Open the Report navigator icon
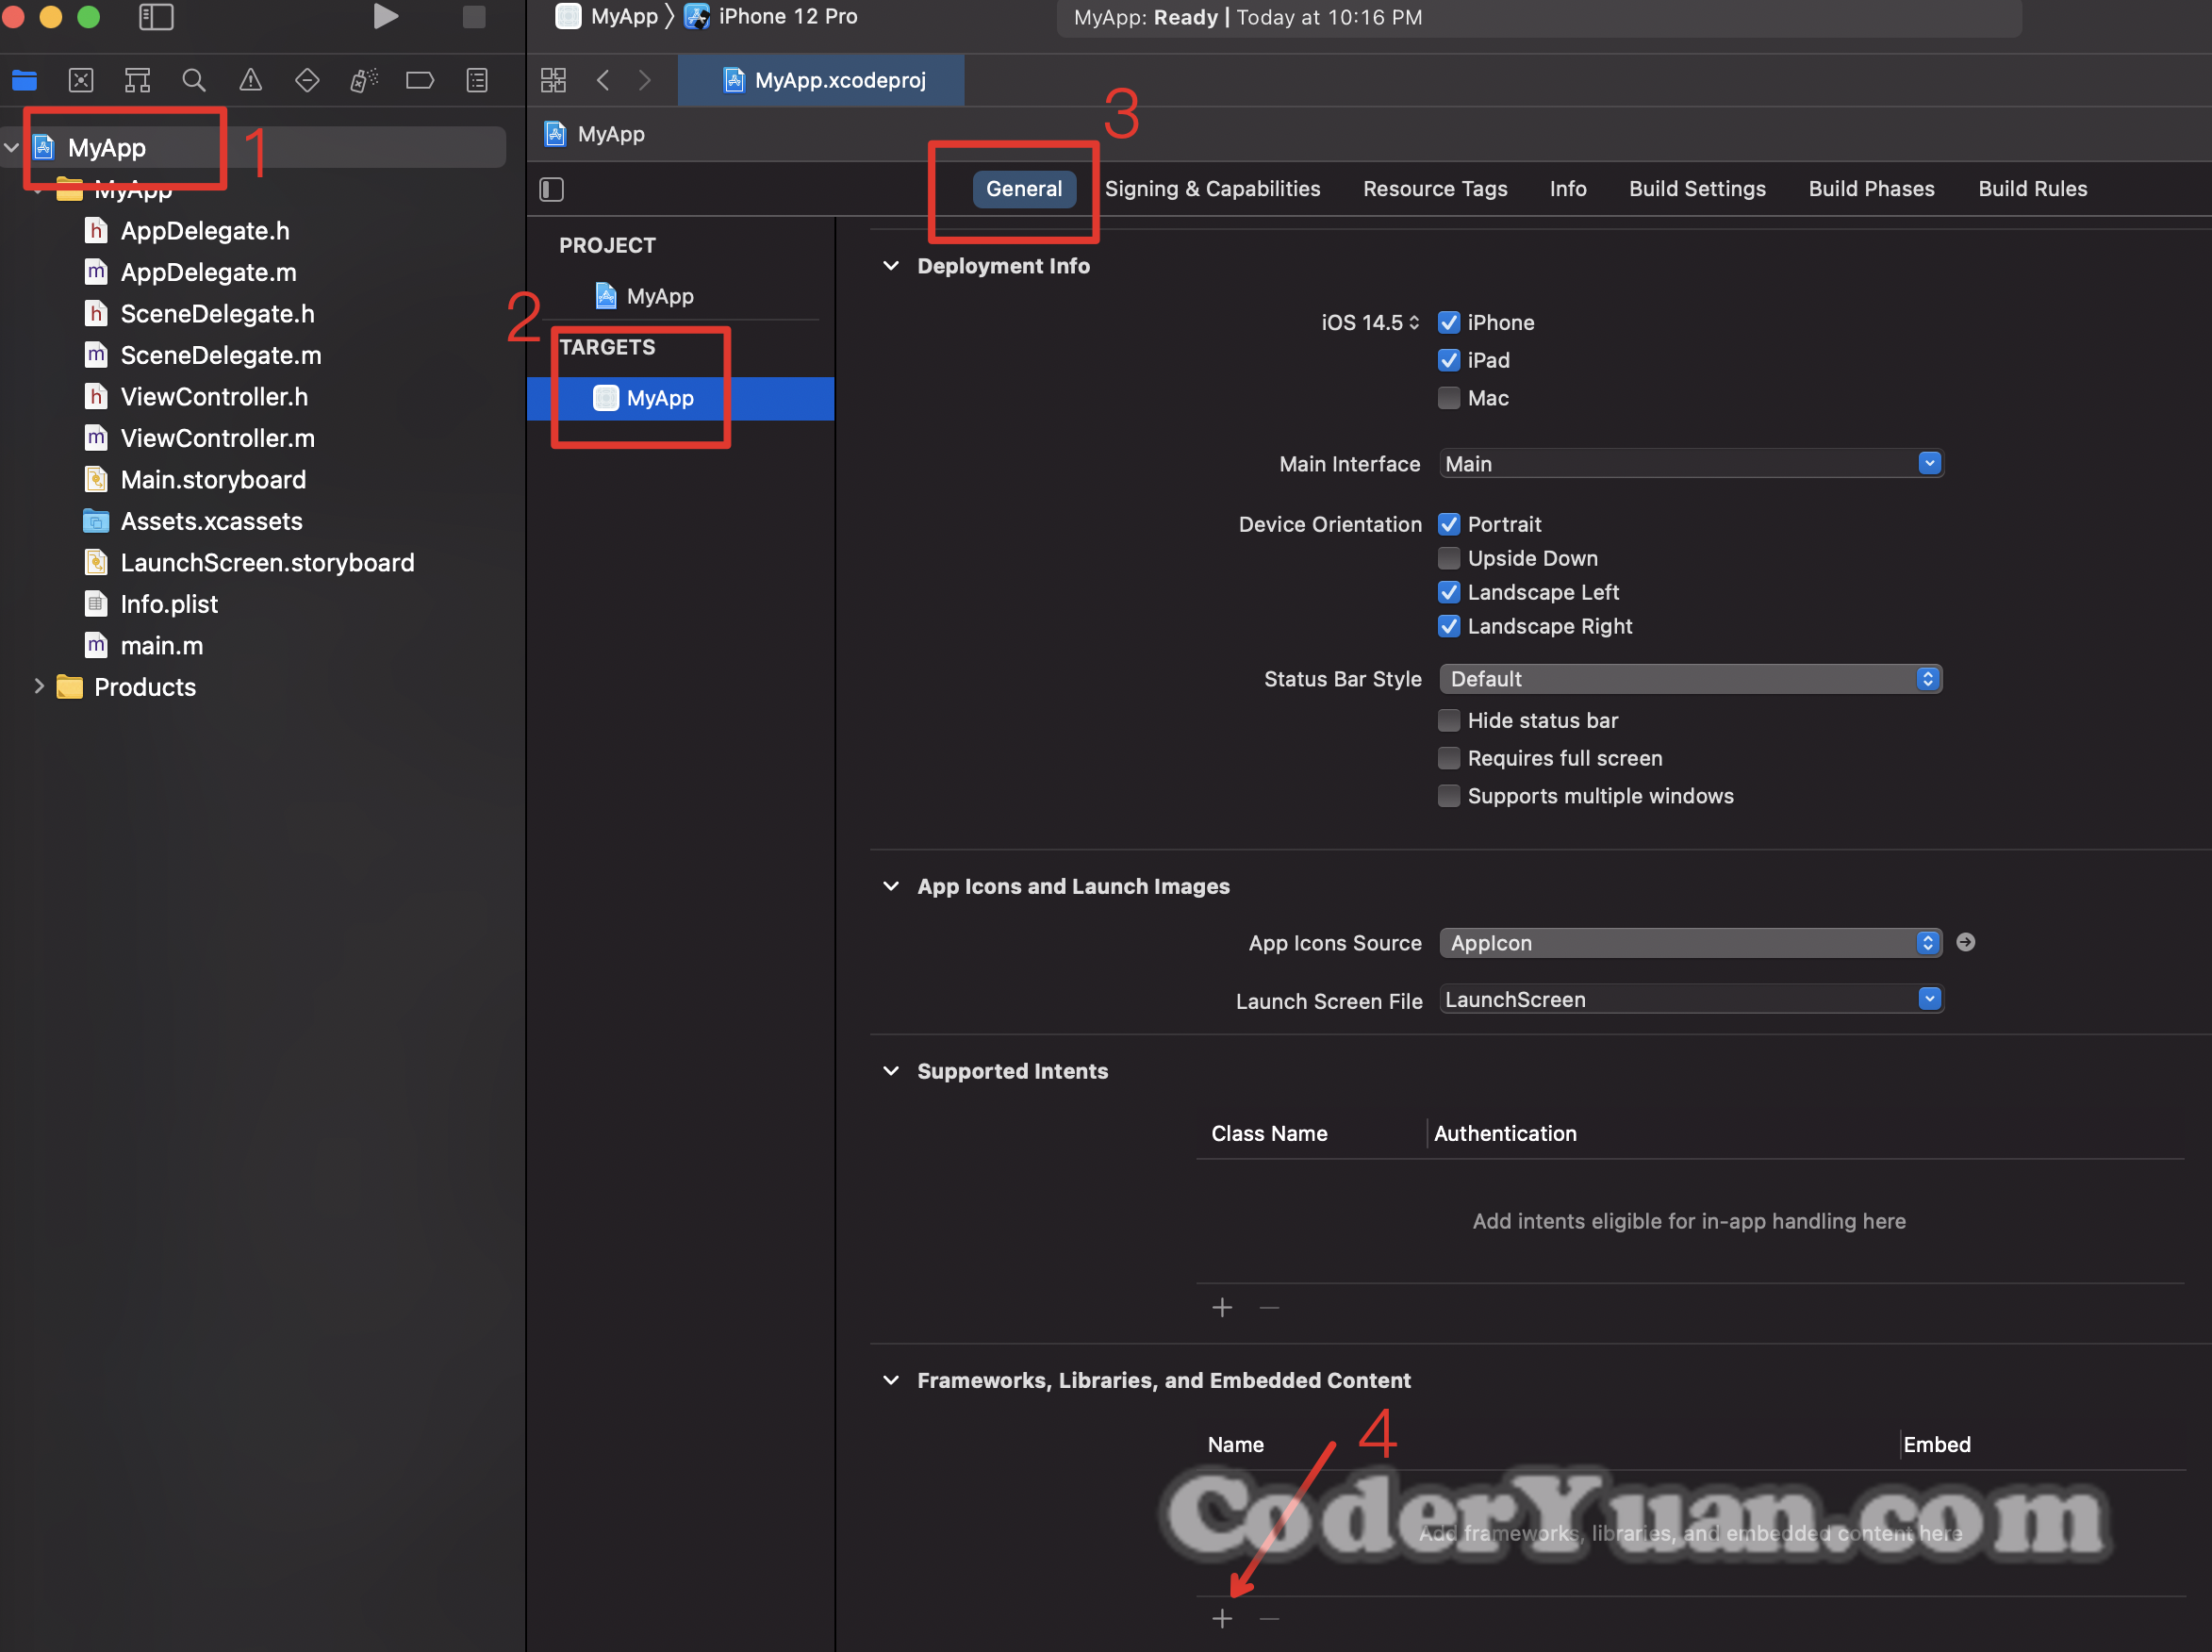This screenshot has width=2212, height=1652. pos(477,80)
